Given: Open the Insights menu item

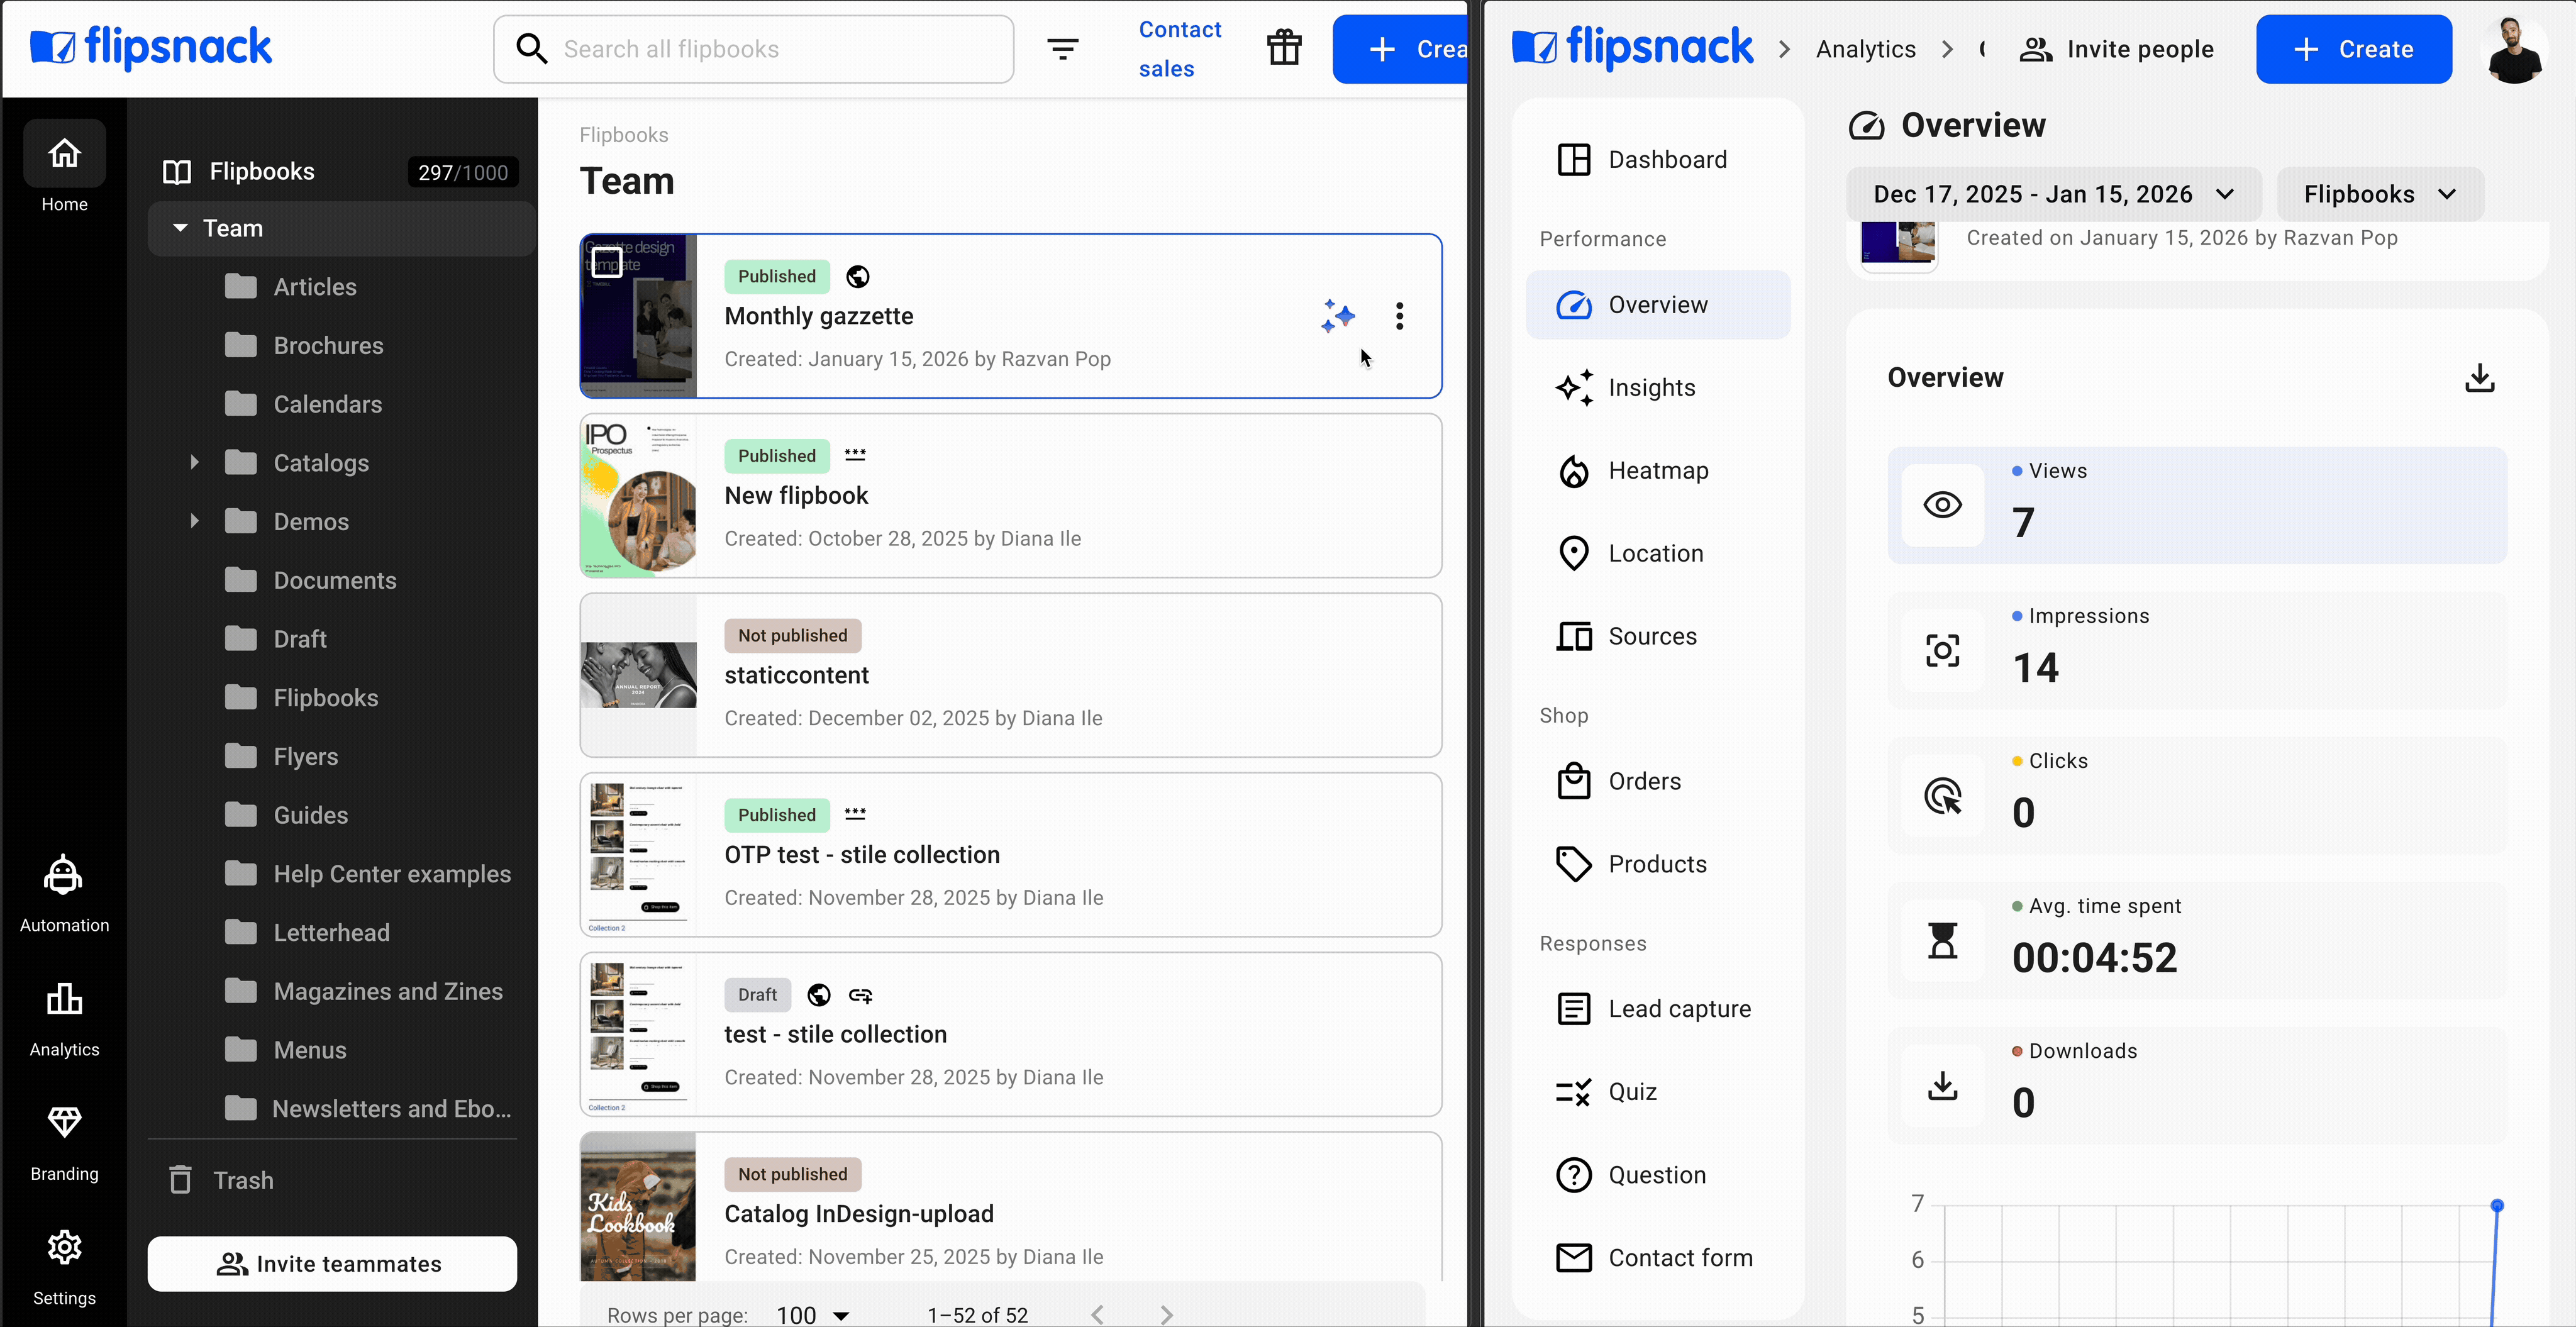Looking at the screenshot, I should click(1651, 388).
